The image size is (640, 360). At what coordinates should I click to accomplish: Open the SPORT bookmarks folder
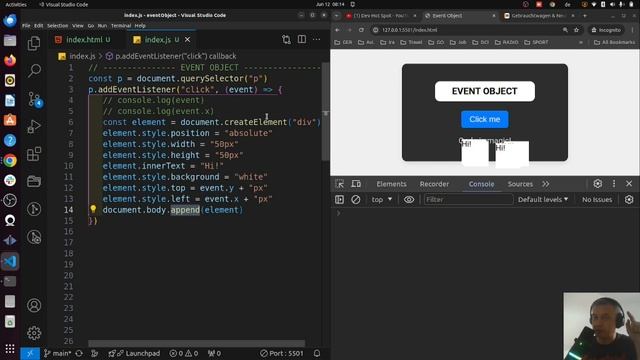coord(536,42)
